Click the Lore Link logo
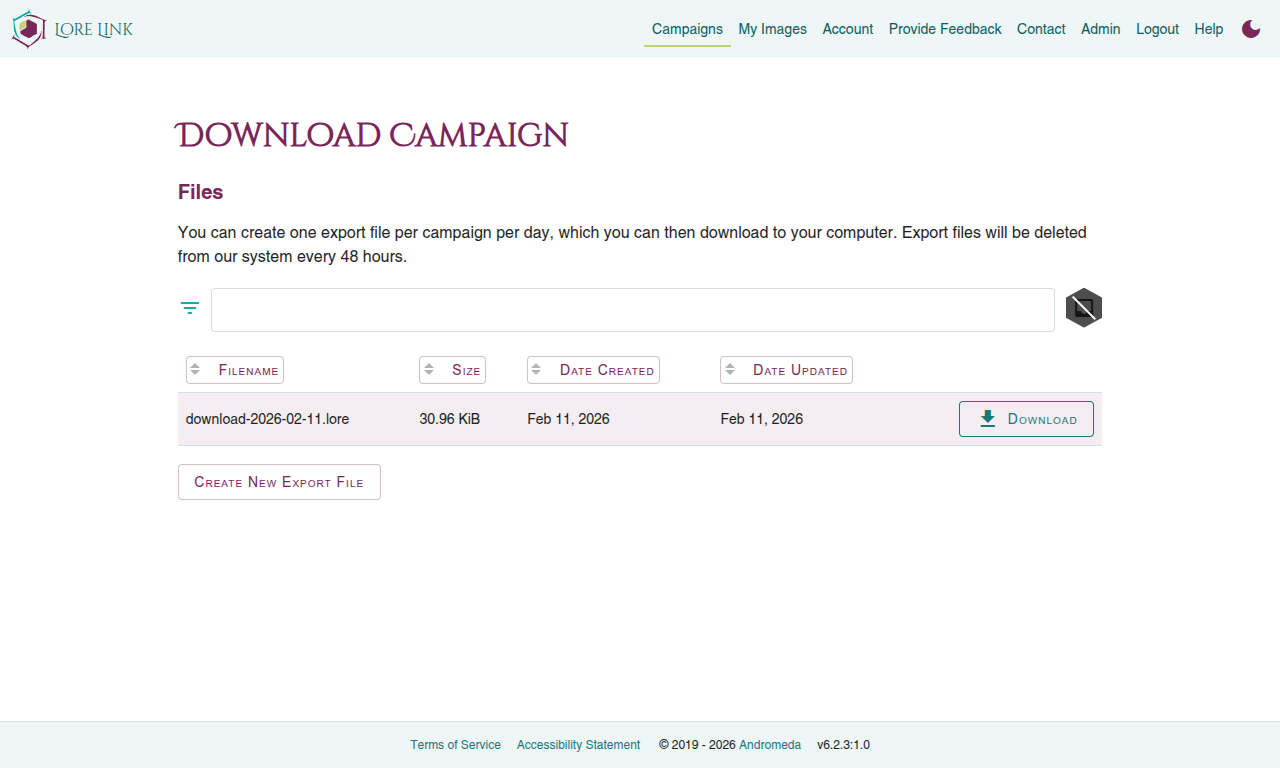The width and height of the screenshot is (1280, 768). click(x=70, y=29)
